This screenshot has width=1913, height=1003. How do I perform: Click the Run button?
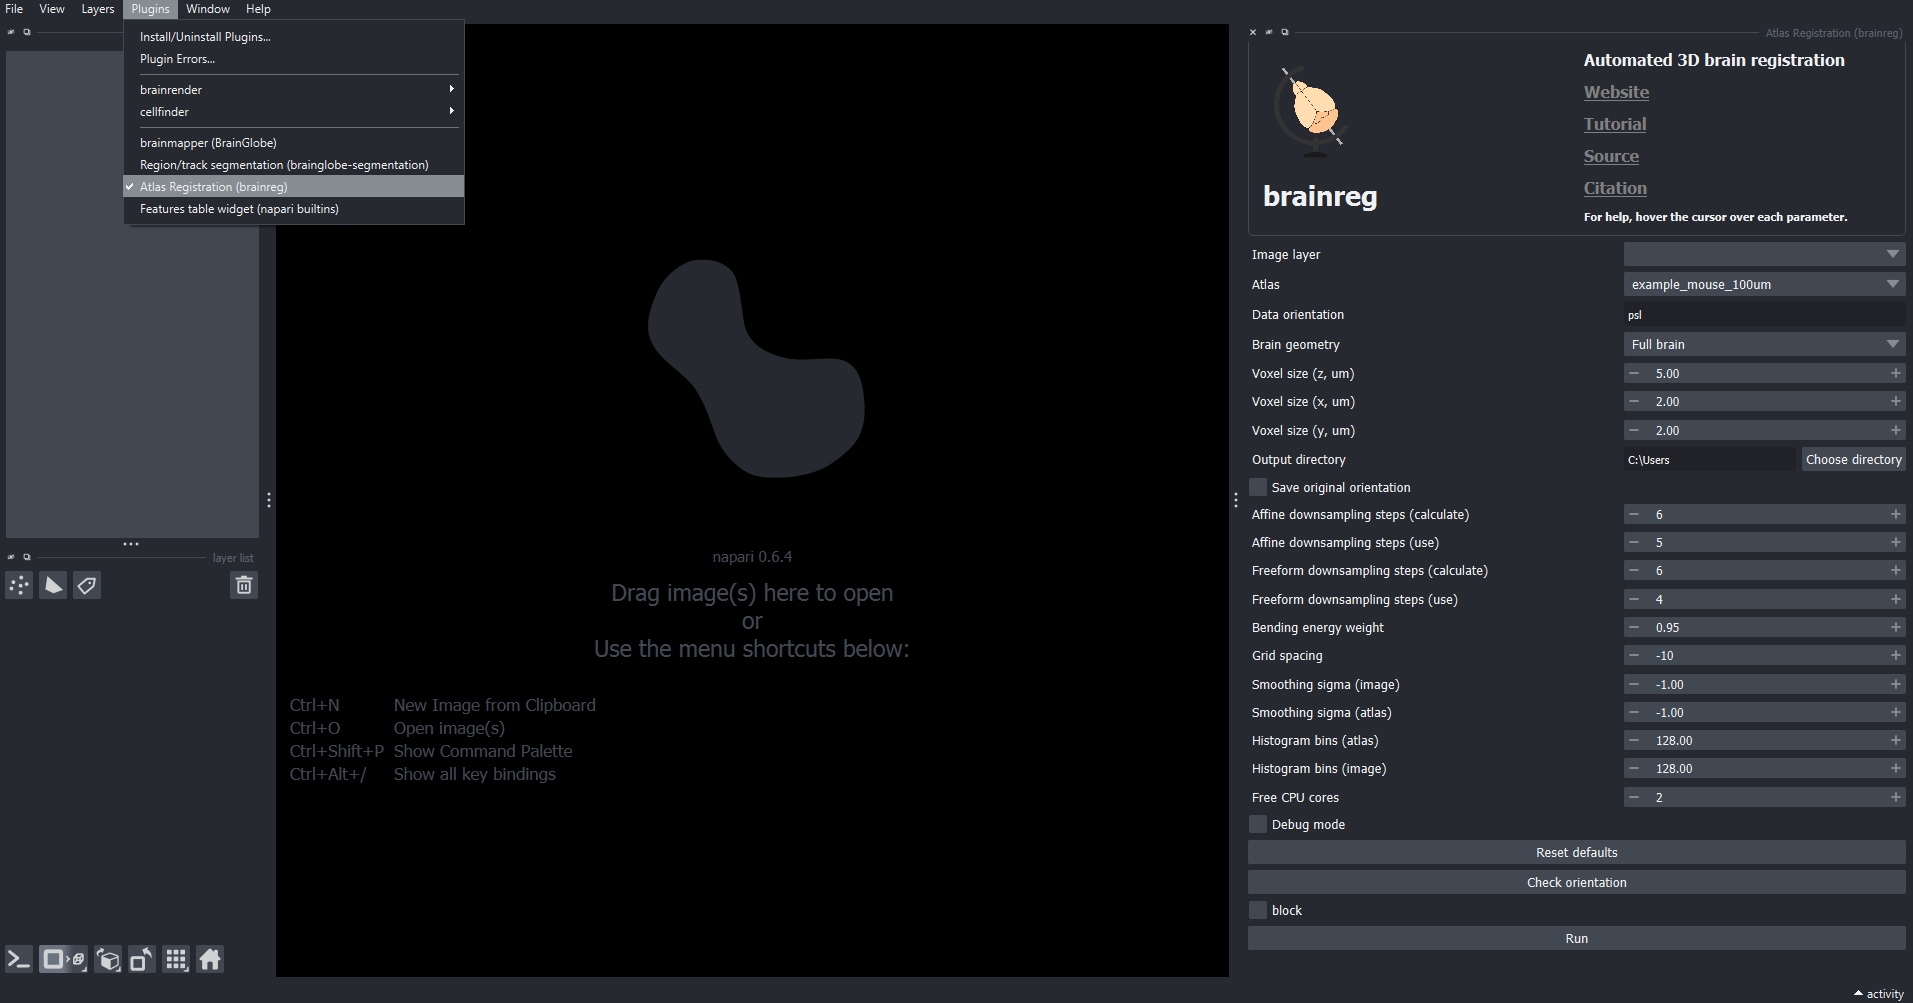(x=1576, y=938)
